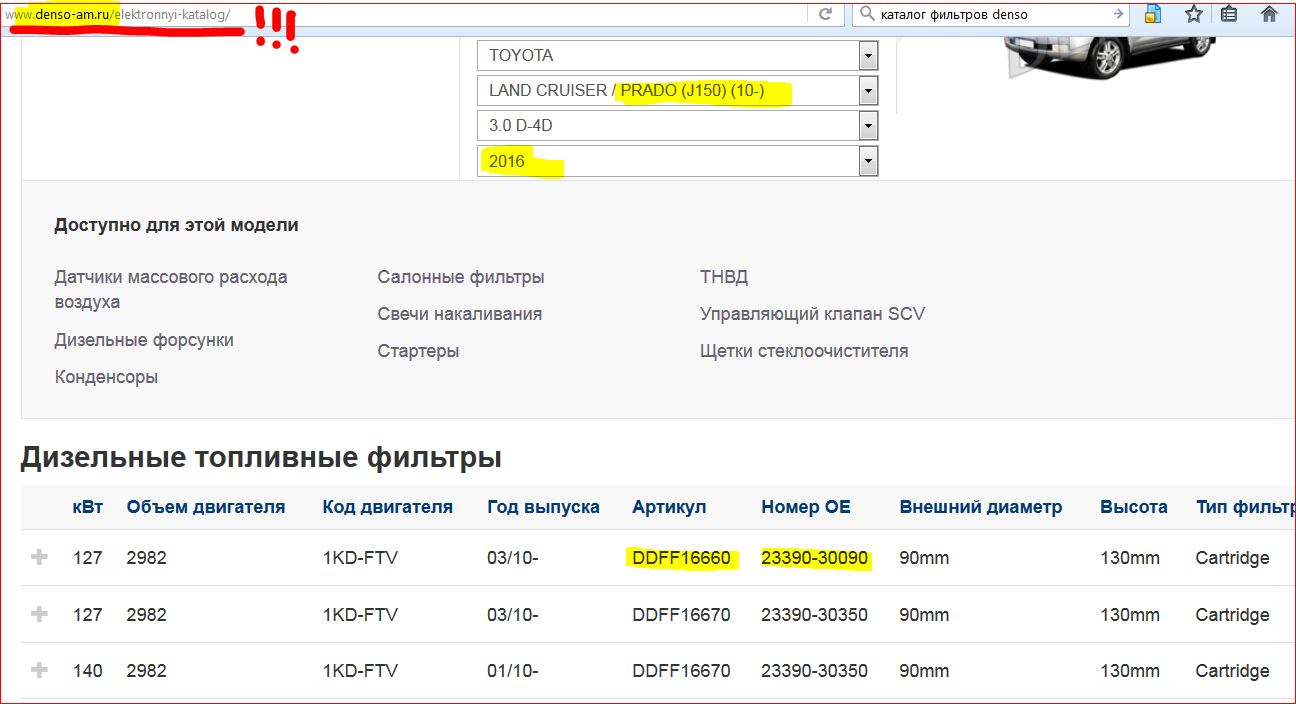The width and height of the screenshot is (1296, 704).
Task: Open the Управляющий клапан SCV link
Action: pos(812,314)
